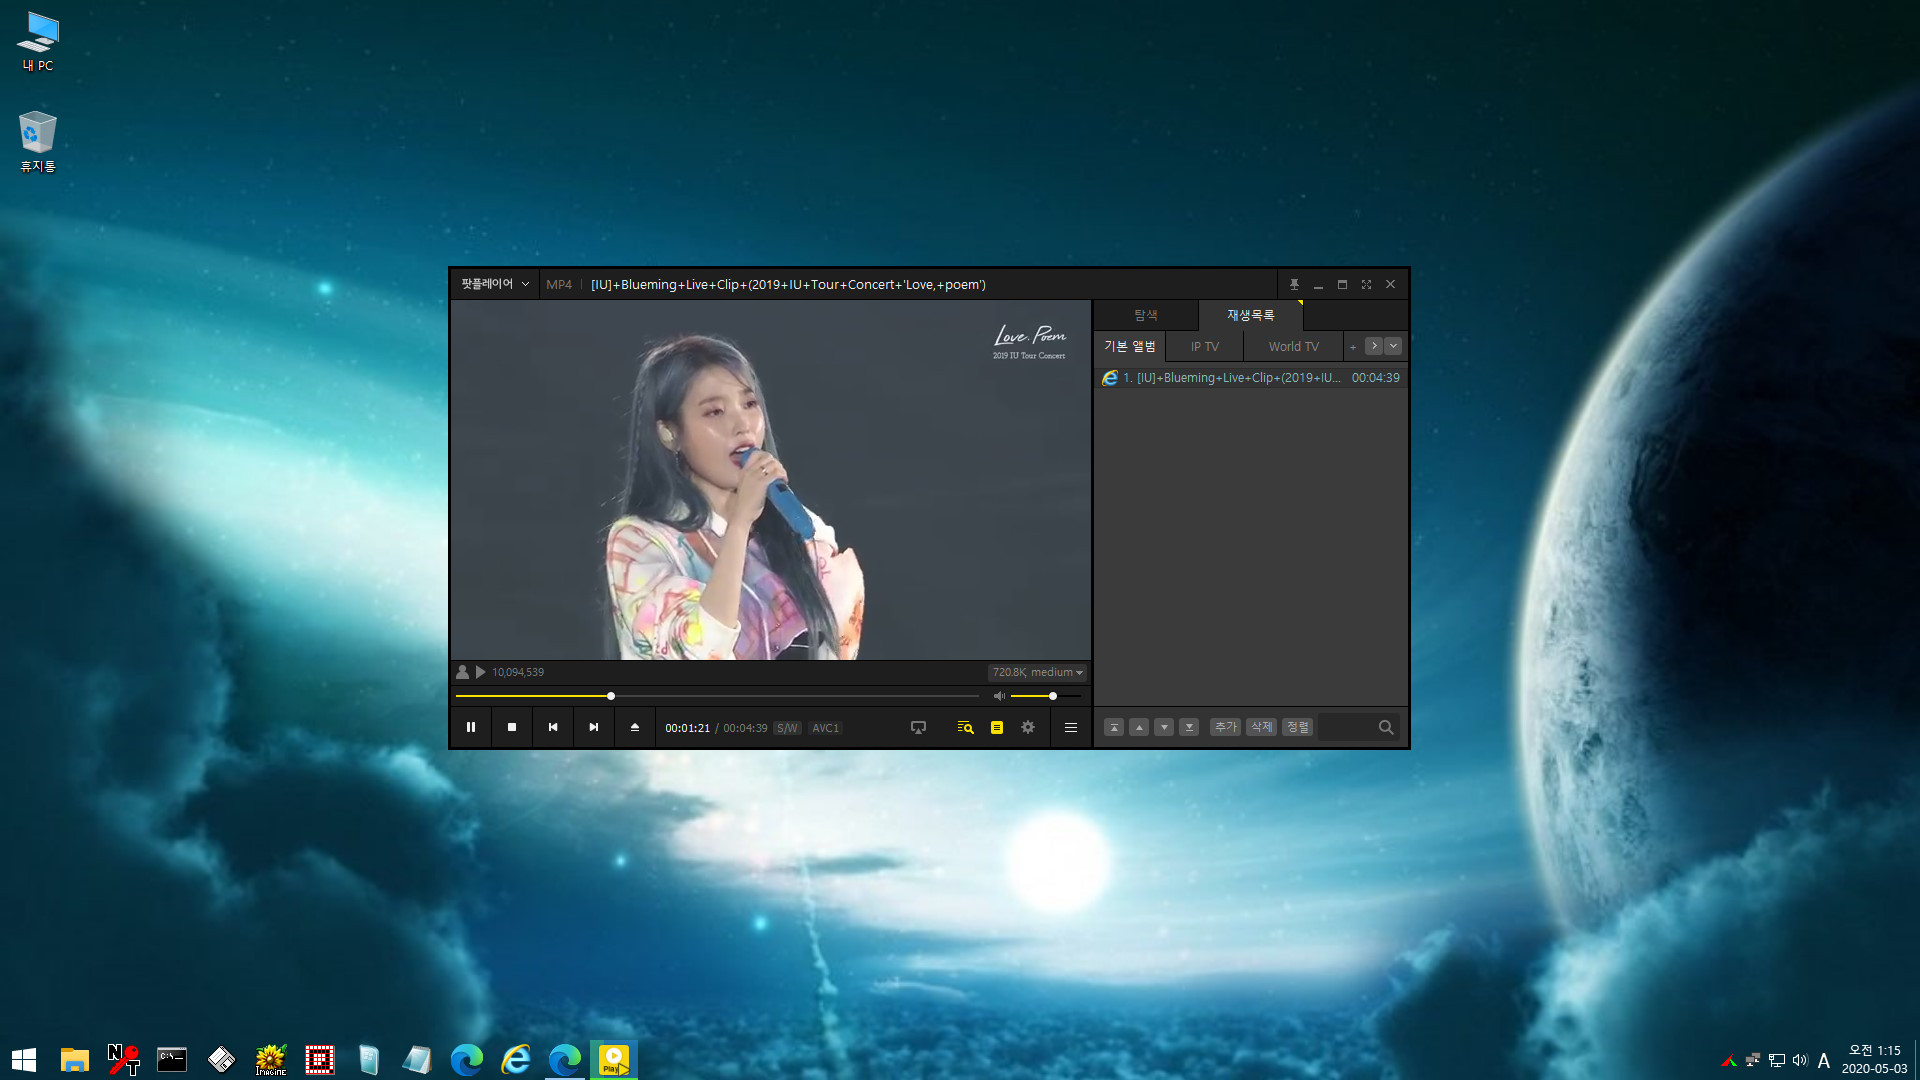
Task: Add a new album with plus button
Action: (x=1353, y=347)
